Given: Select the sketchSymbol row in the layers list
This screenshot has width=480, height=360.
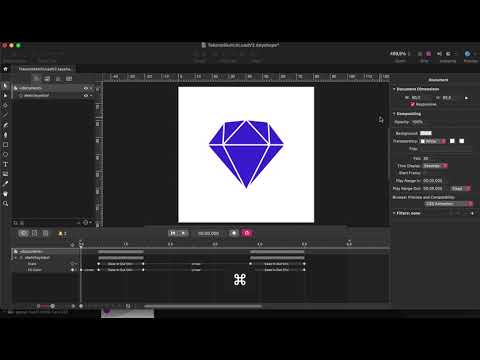Looking at the screenshot, I should pos(53,95).
